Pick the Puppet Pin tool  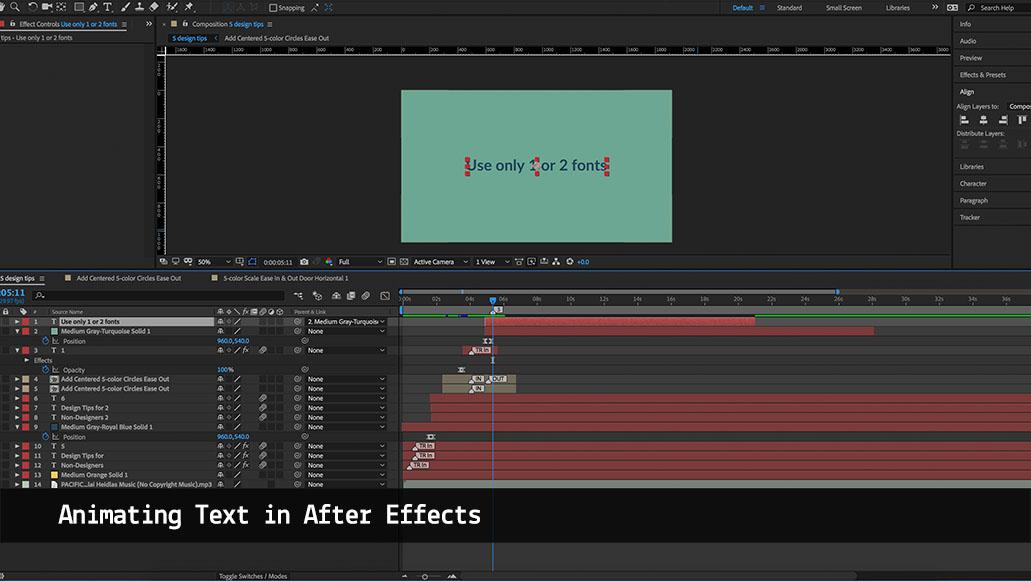(189, 7)
